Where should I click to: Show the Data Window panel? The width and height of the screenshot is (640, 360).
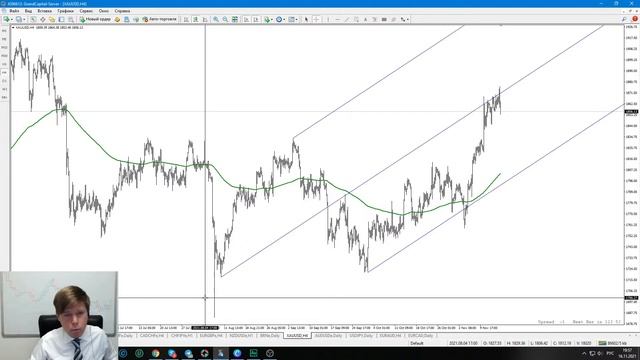click(42, 19)
